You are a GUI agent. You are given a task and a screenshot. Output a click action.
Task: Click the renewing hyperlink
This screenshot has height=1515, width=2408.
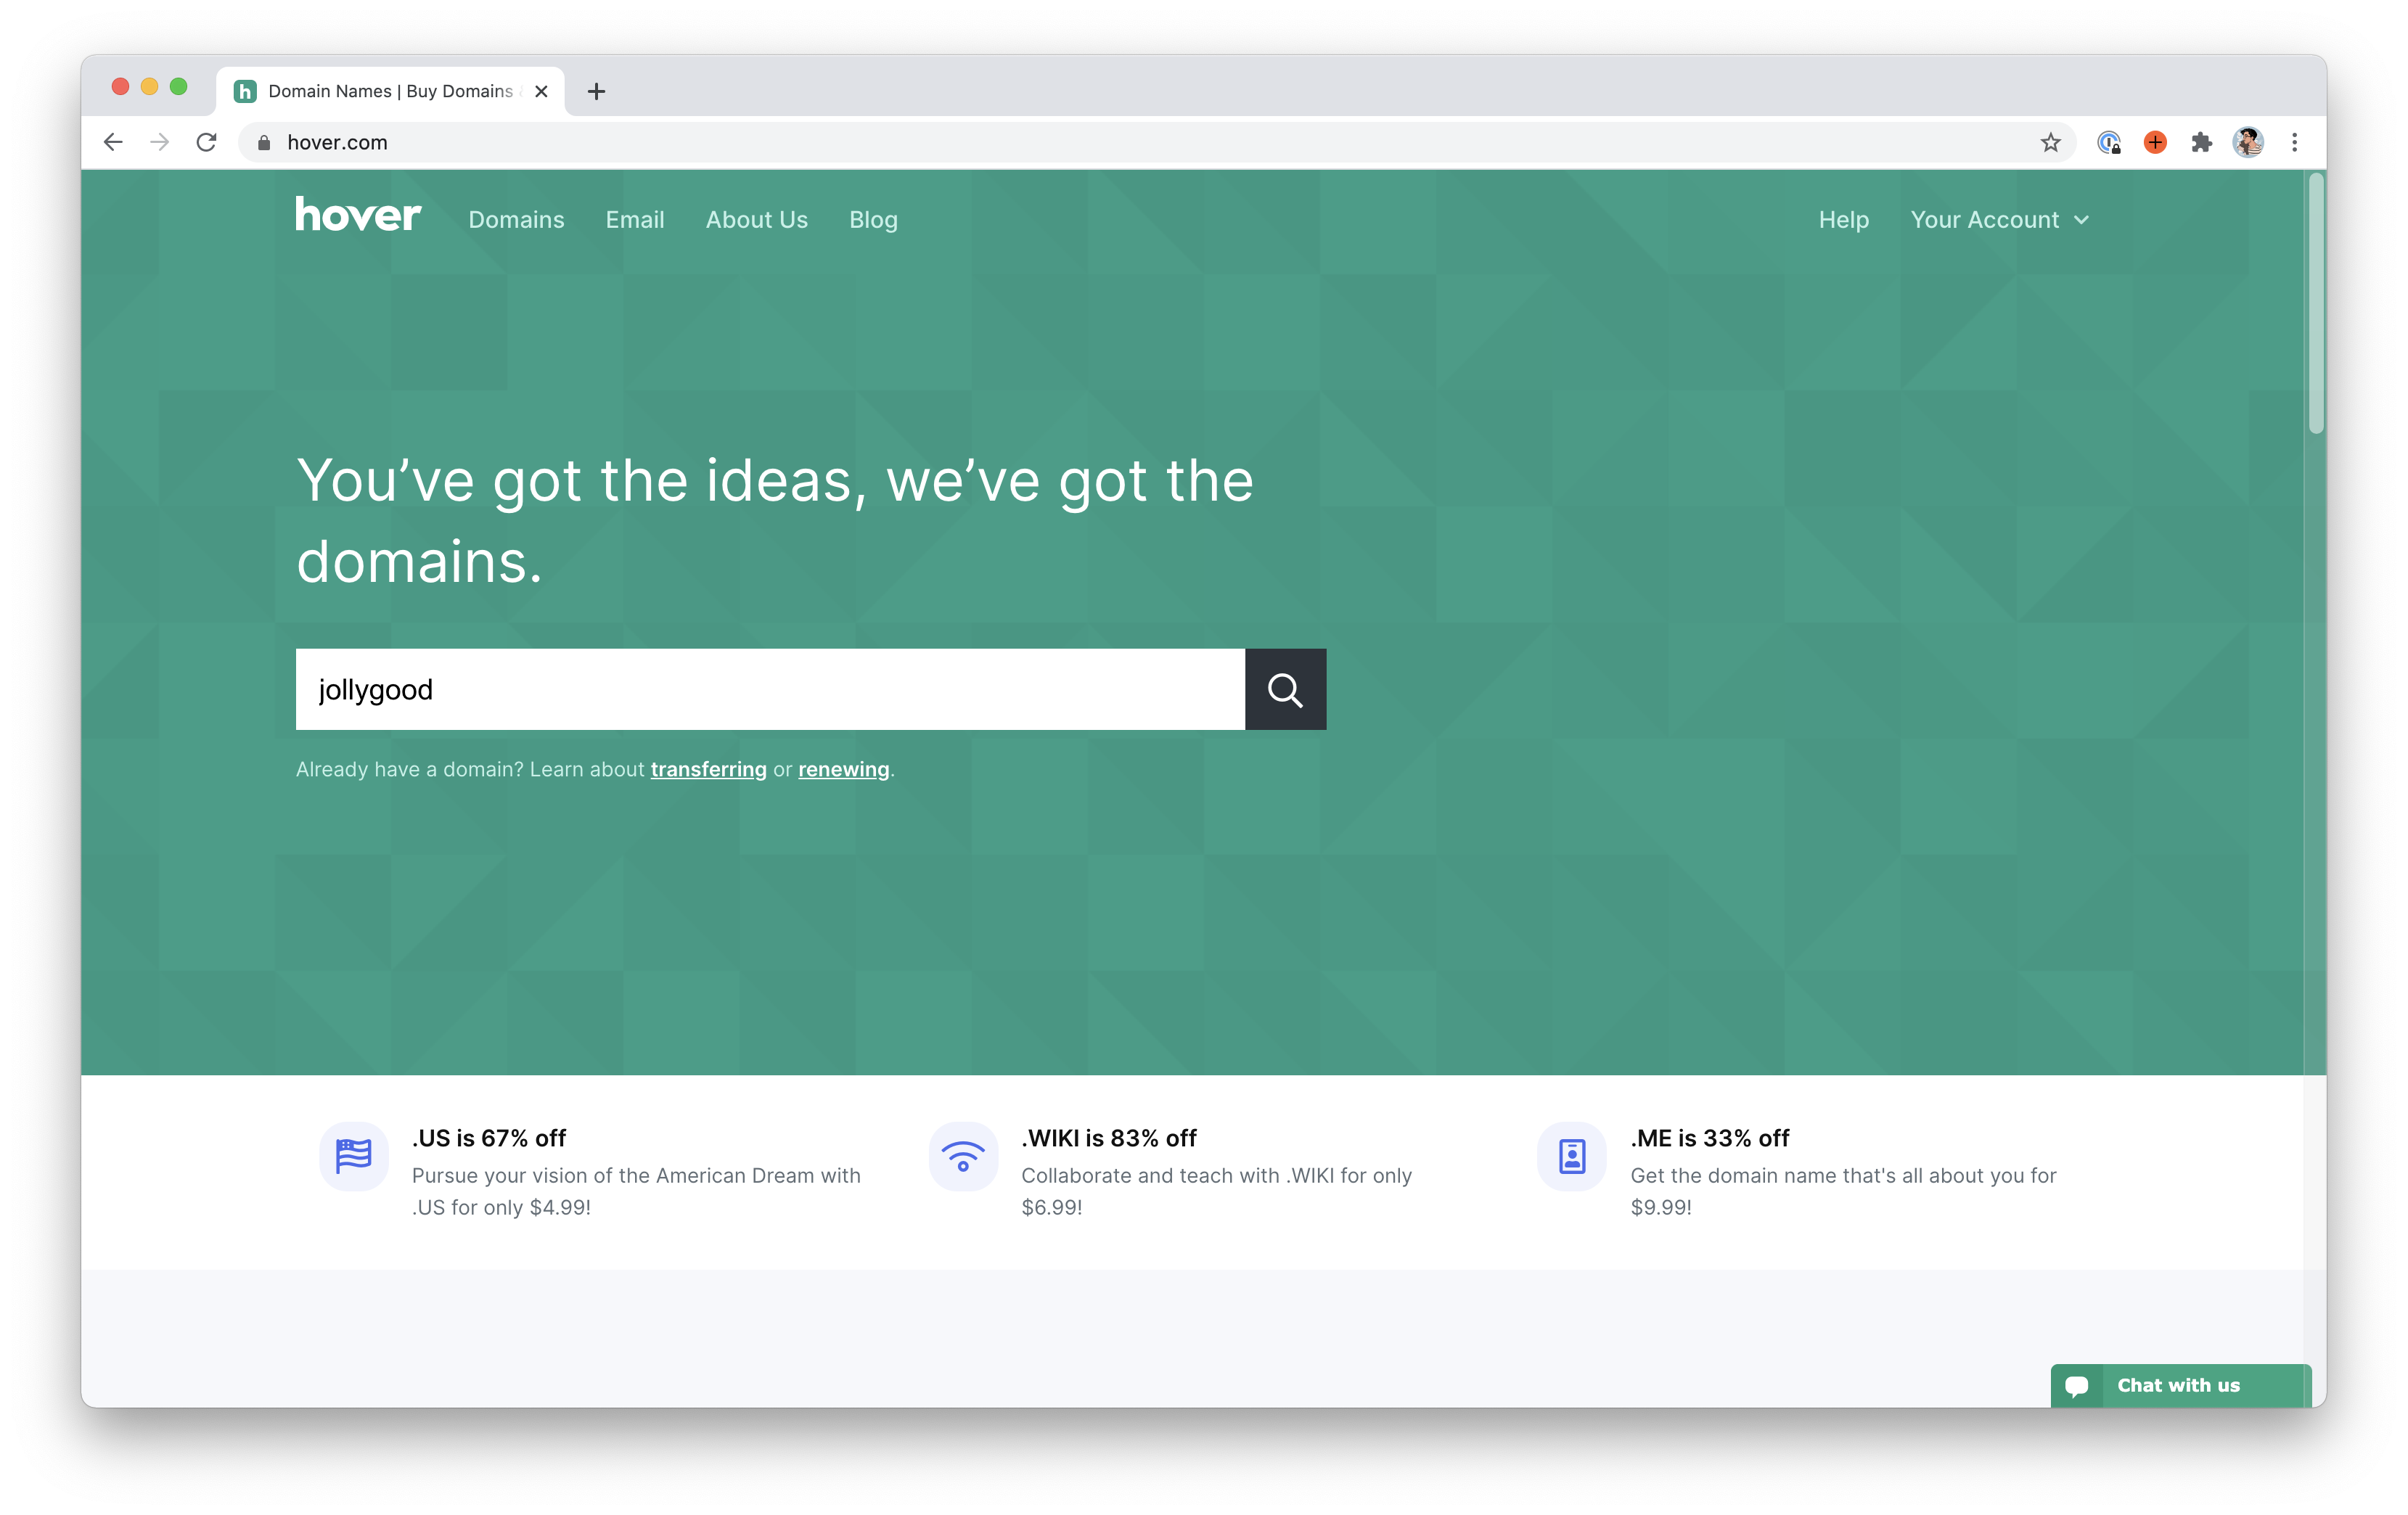[x=845, y=768]
